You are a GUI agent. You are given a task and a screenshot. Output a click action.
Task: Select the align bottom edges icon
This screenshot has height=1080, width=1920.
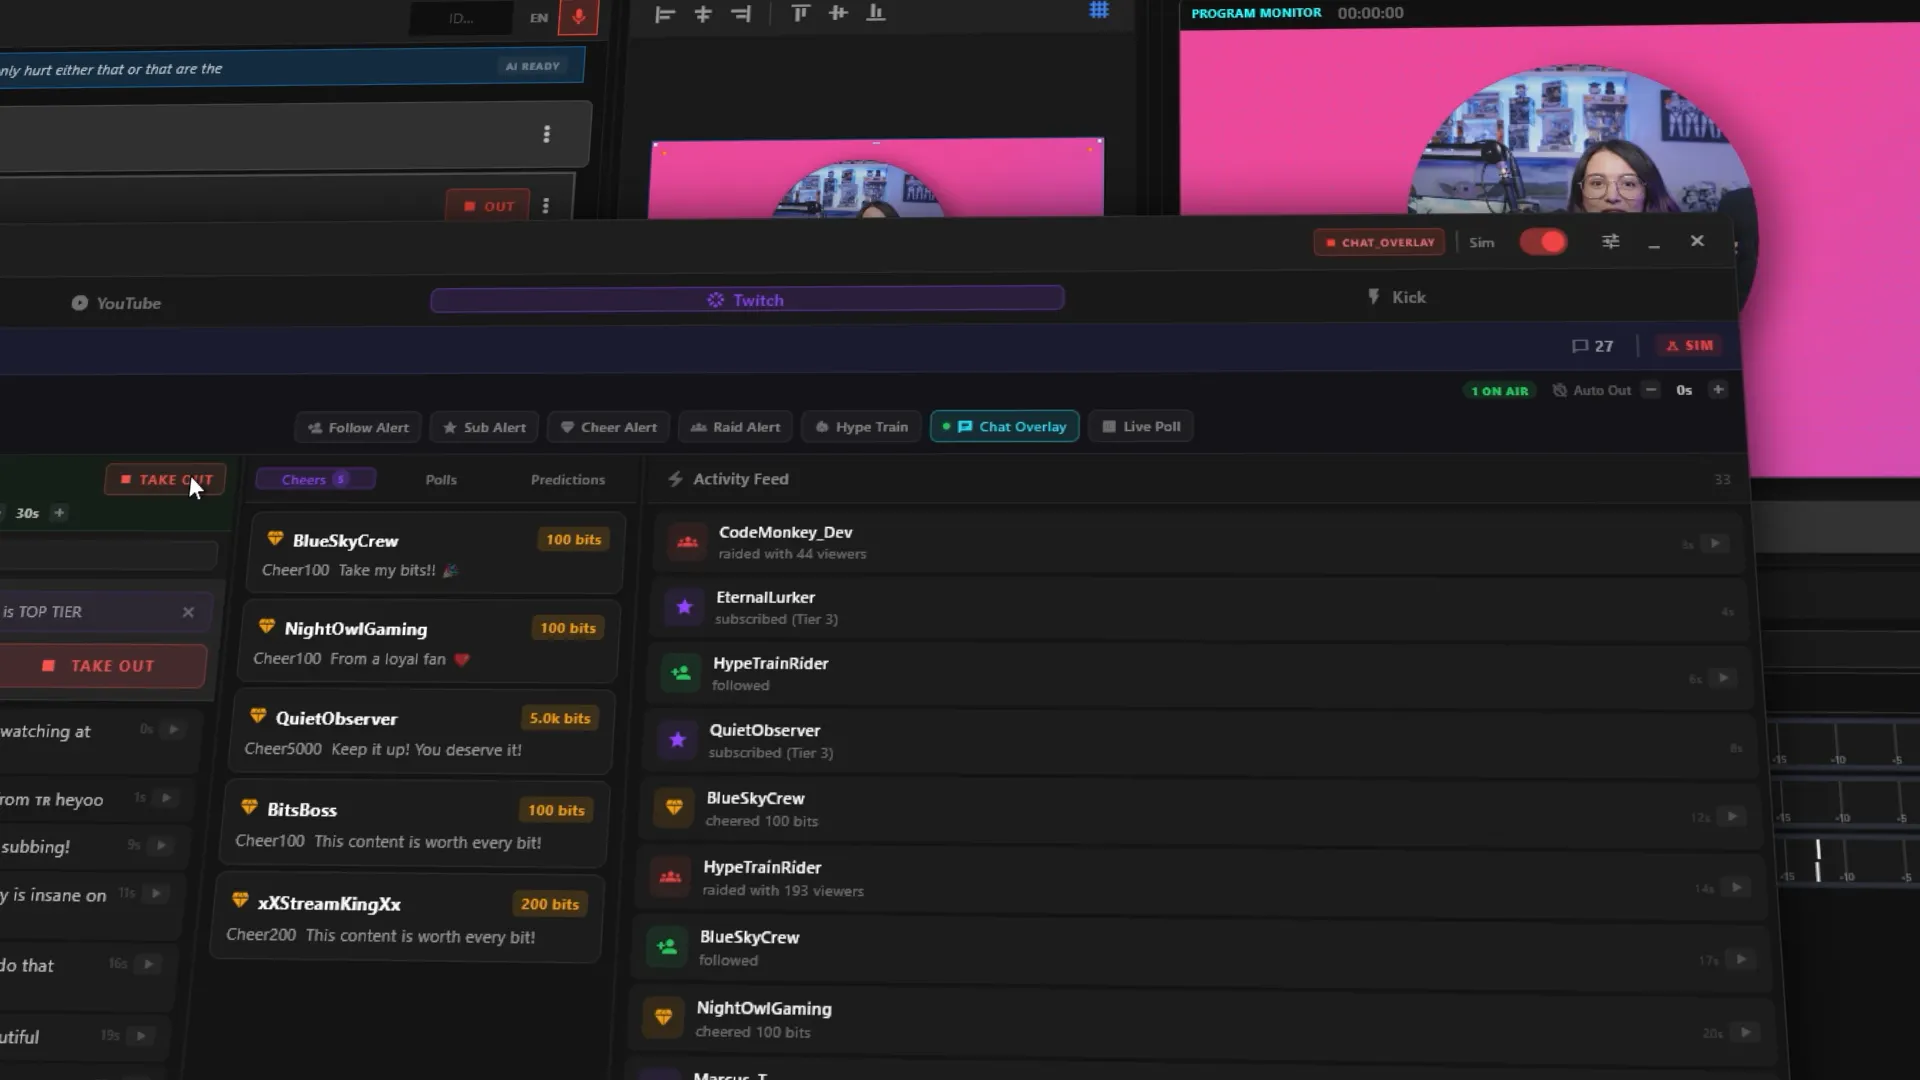coord(876,13)
